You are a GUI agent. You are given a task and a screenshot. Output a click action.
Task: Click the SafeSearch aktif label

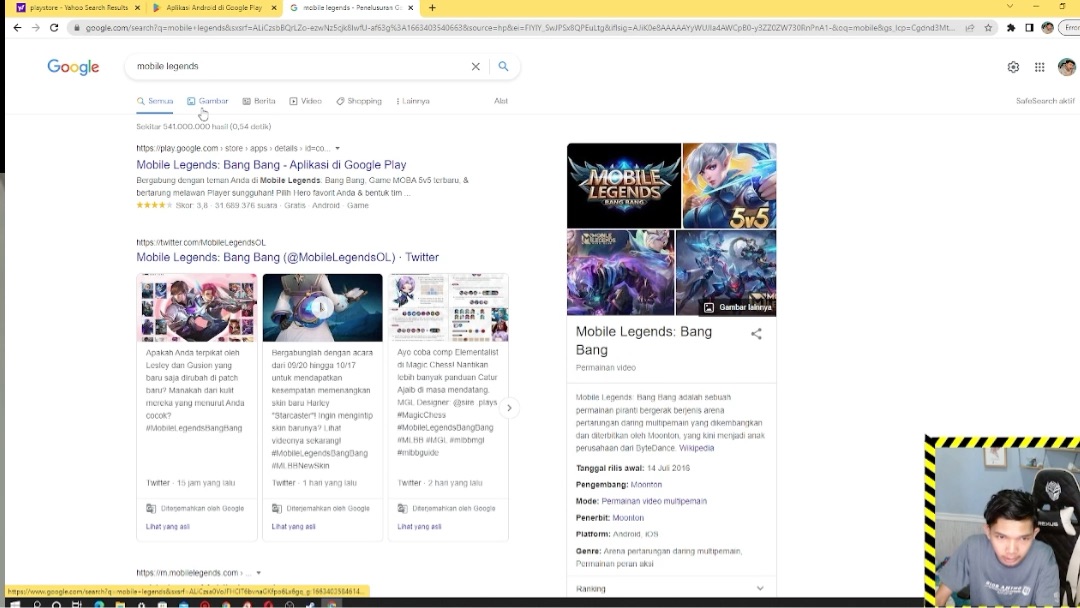click(x=1045, y=101)
